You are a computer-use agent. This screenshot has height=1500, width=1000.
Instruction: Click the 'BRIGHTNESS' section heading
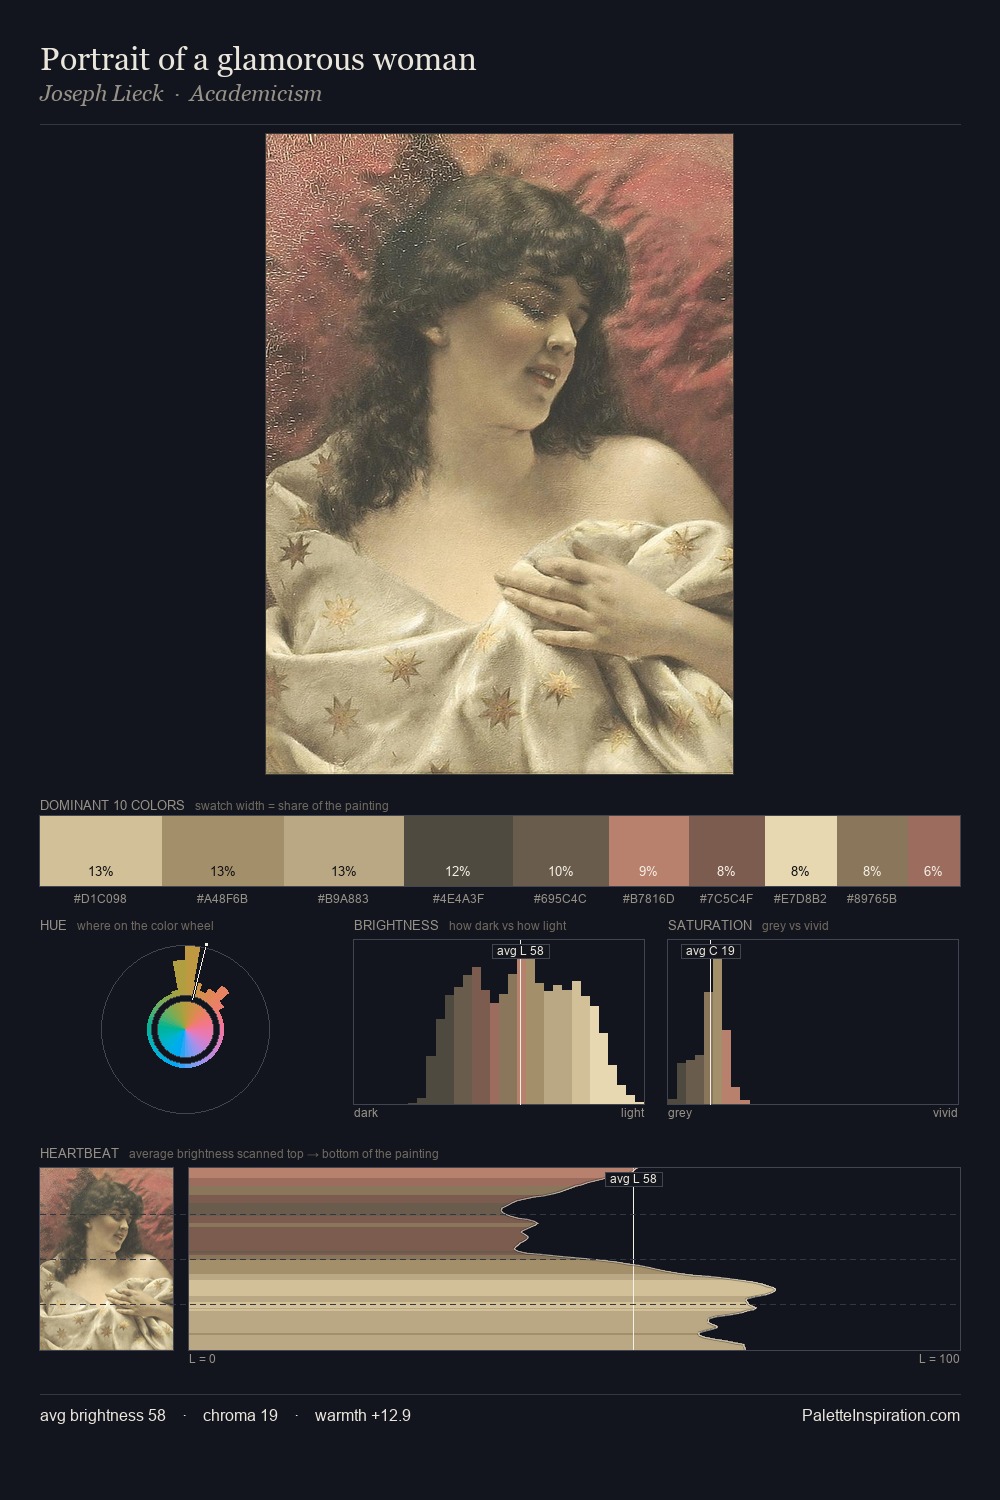pos(396,925)
